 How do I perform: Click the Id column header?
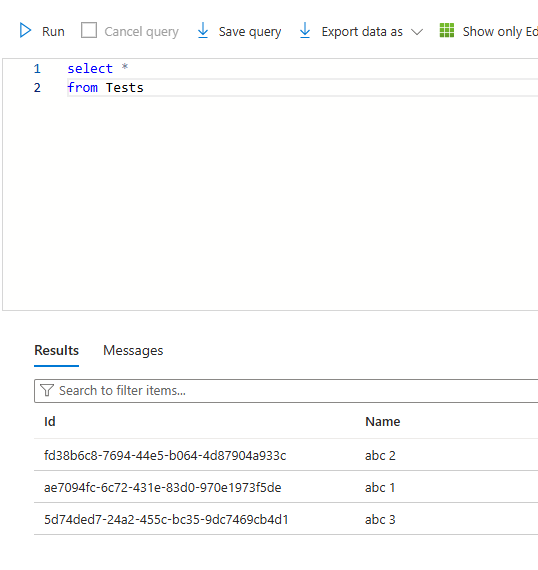[x=50, y=422]
